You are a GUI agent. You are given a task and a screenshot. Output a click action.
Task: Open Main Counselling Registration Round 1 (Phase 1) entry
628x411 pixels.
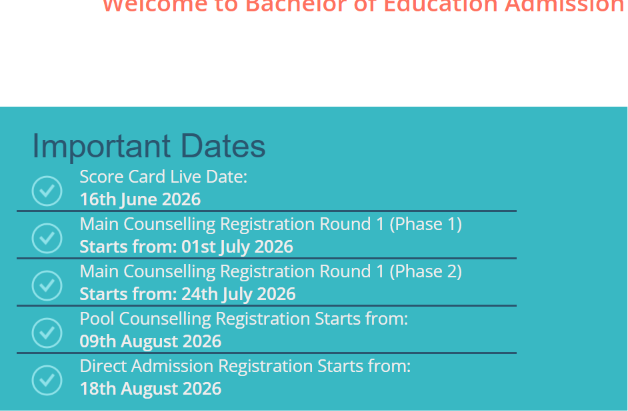(271, 224)
